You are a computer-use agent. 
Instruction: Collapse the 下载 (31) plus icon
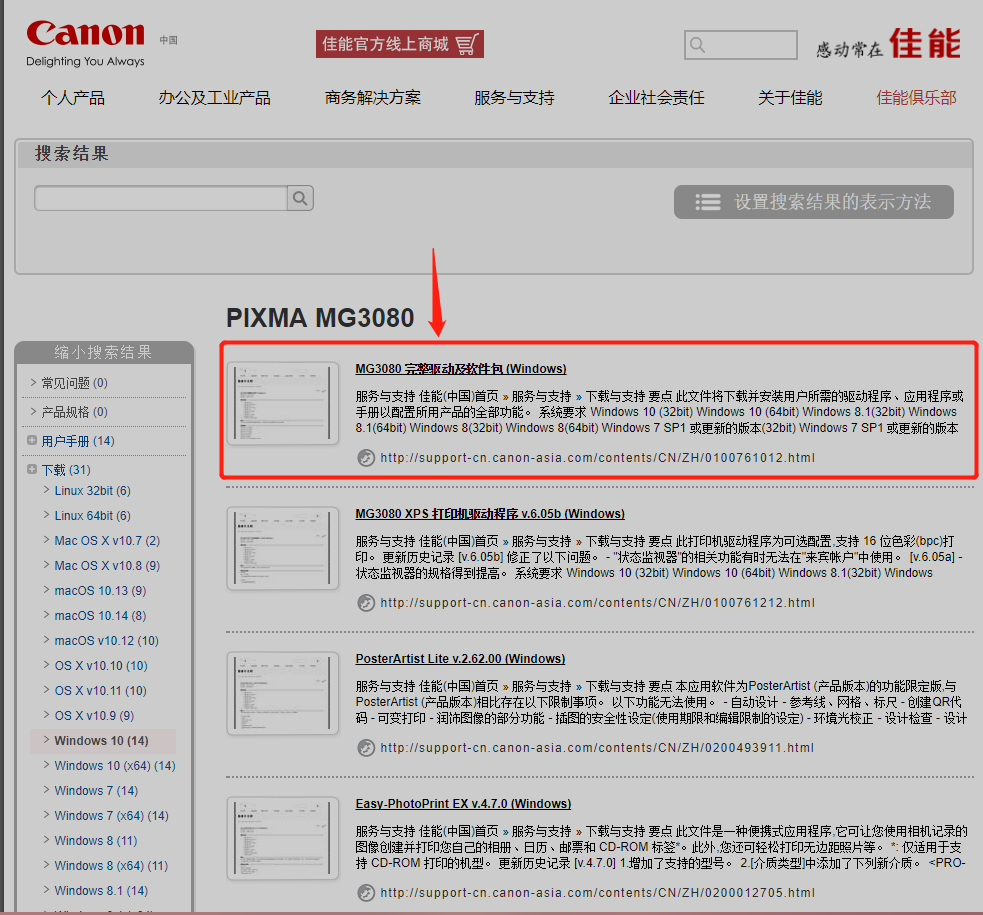pos(31,469)
